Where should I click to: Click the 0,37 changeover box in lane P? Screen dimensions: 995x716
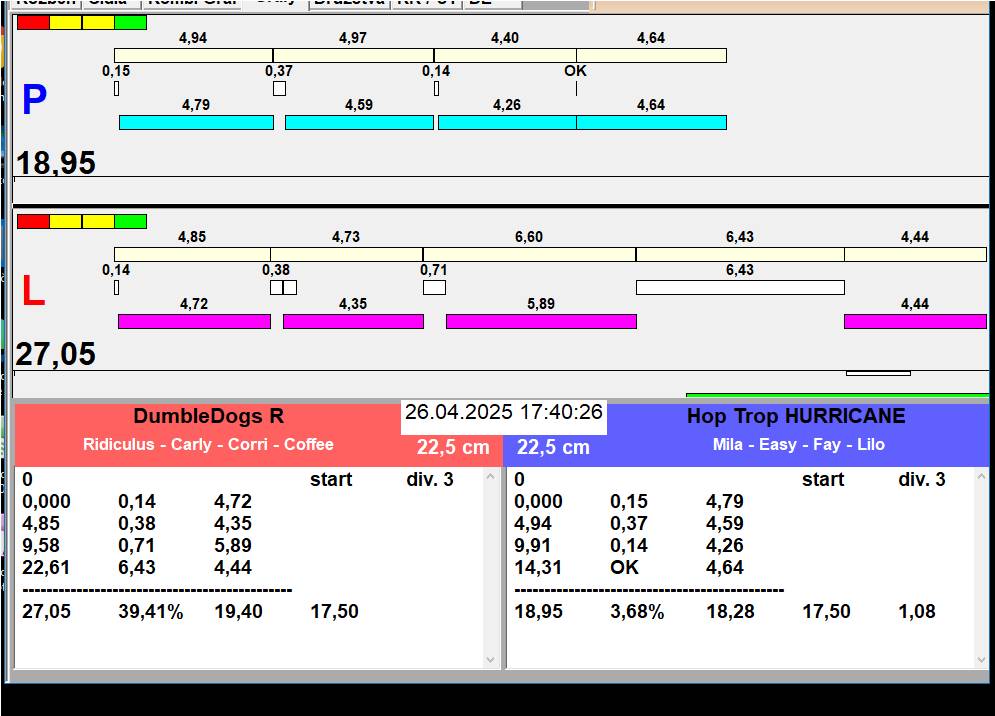click(279, 89)
